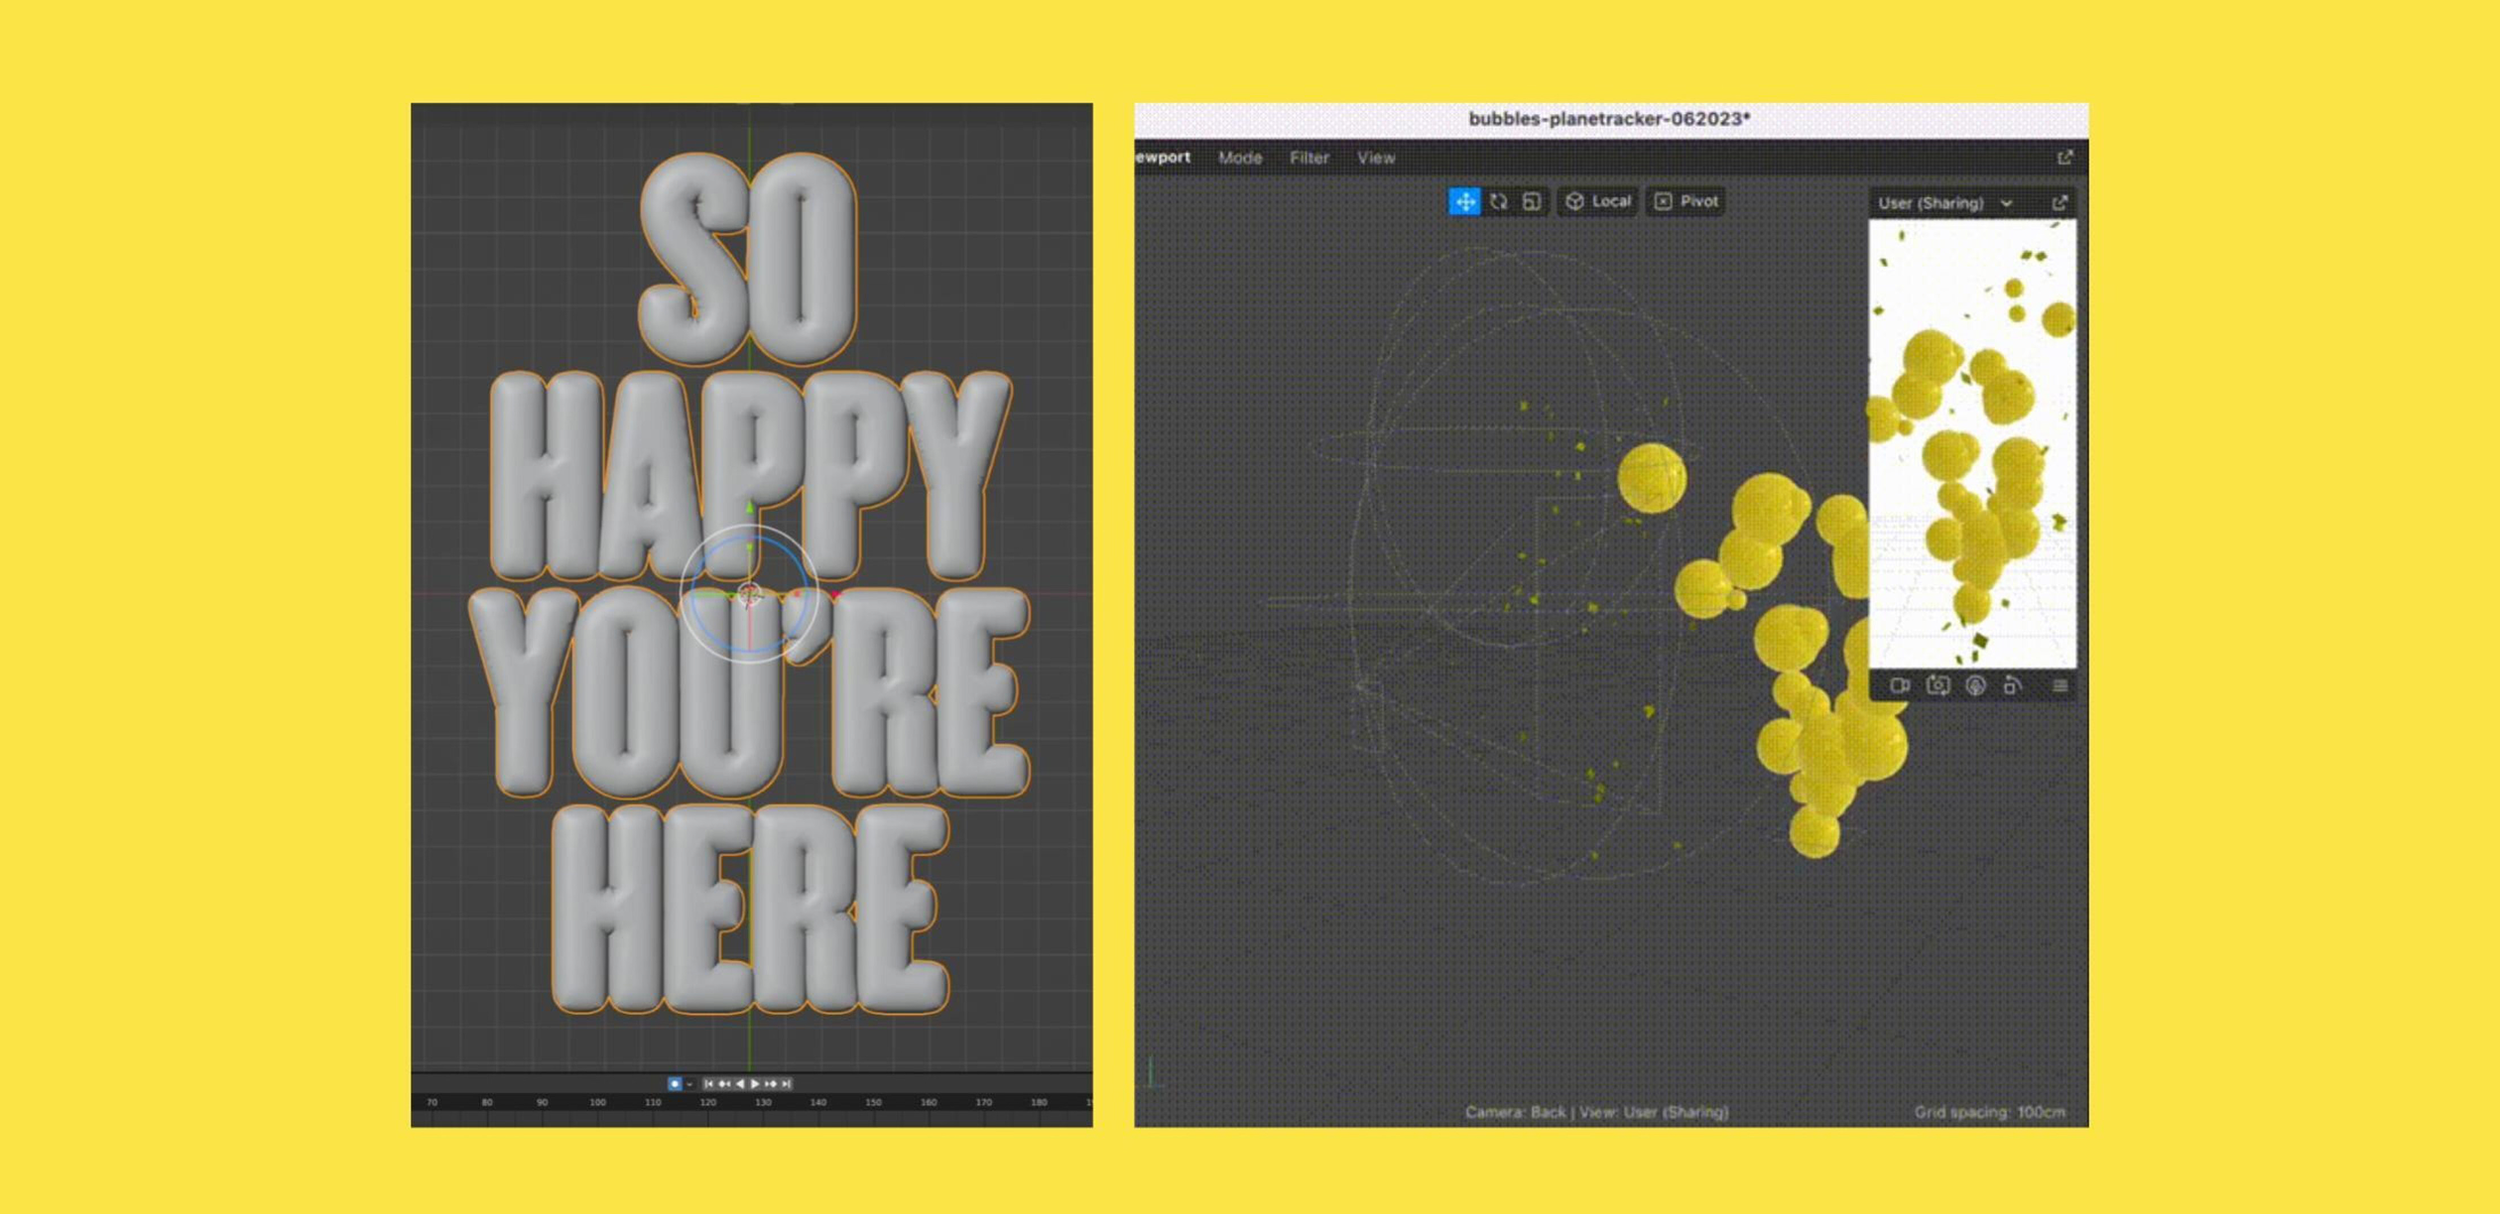
Task: Click the rotate orientation icon under preview
Action: coord(2012,686)
